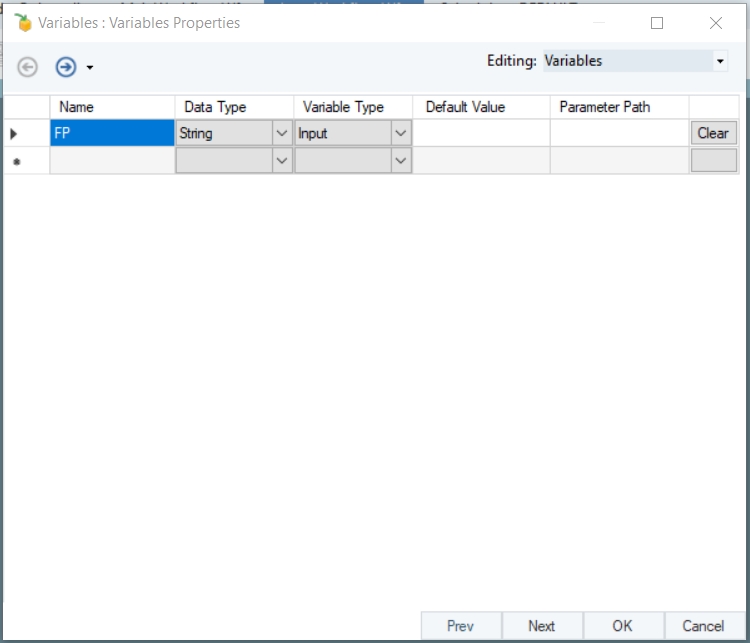Select the FP name cell
The width and height of the screenshot is (750, 643).
pos(112,133)
